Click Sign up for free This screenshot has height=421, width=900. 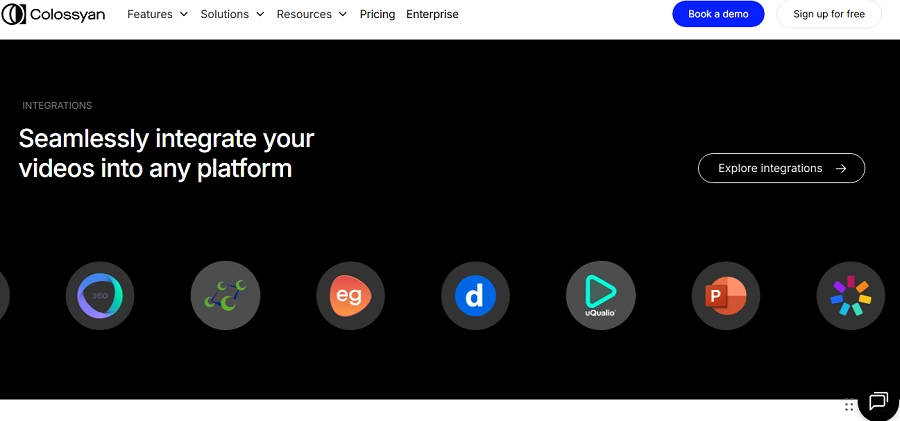pyautogui.click(x=829, y=14)
